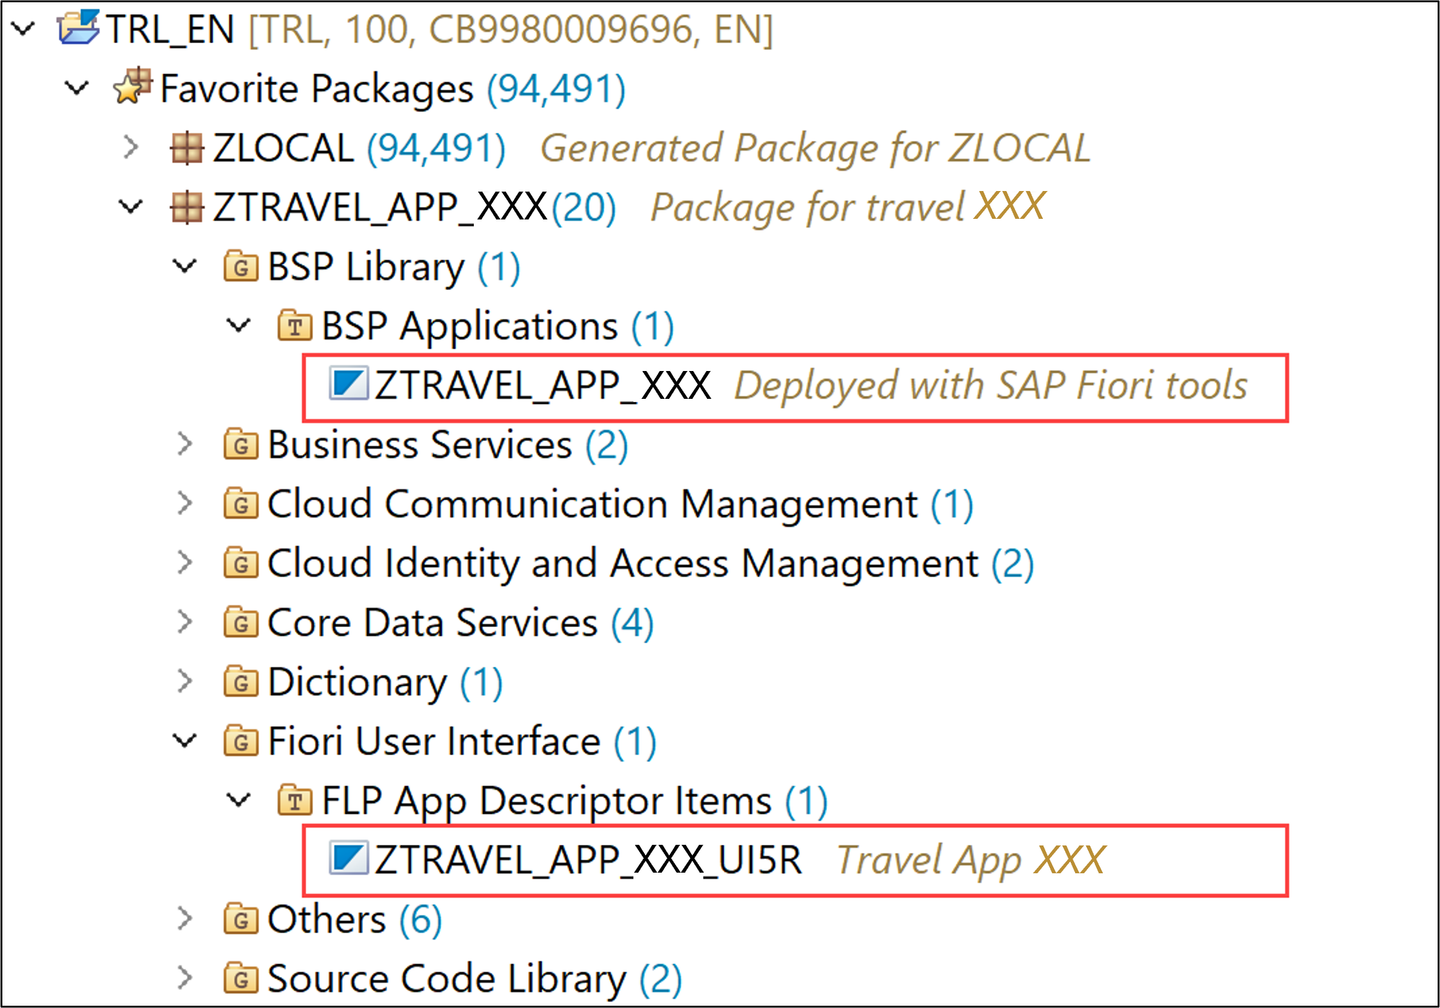
Task: Expand the Core Data Services folder
Action: coord(185,622)
